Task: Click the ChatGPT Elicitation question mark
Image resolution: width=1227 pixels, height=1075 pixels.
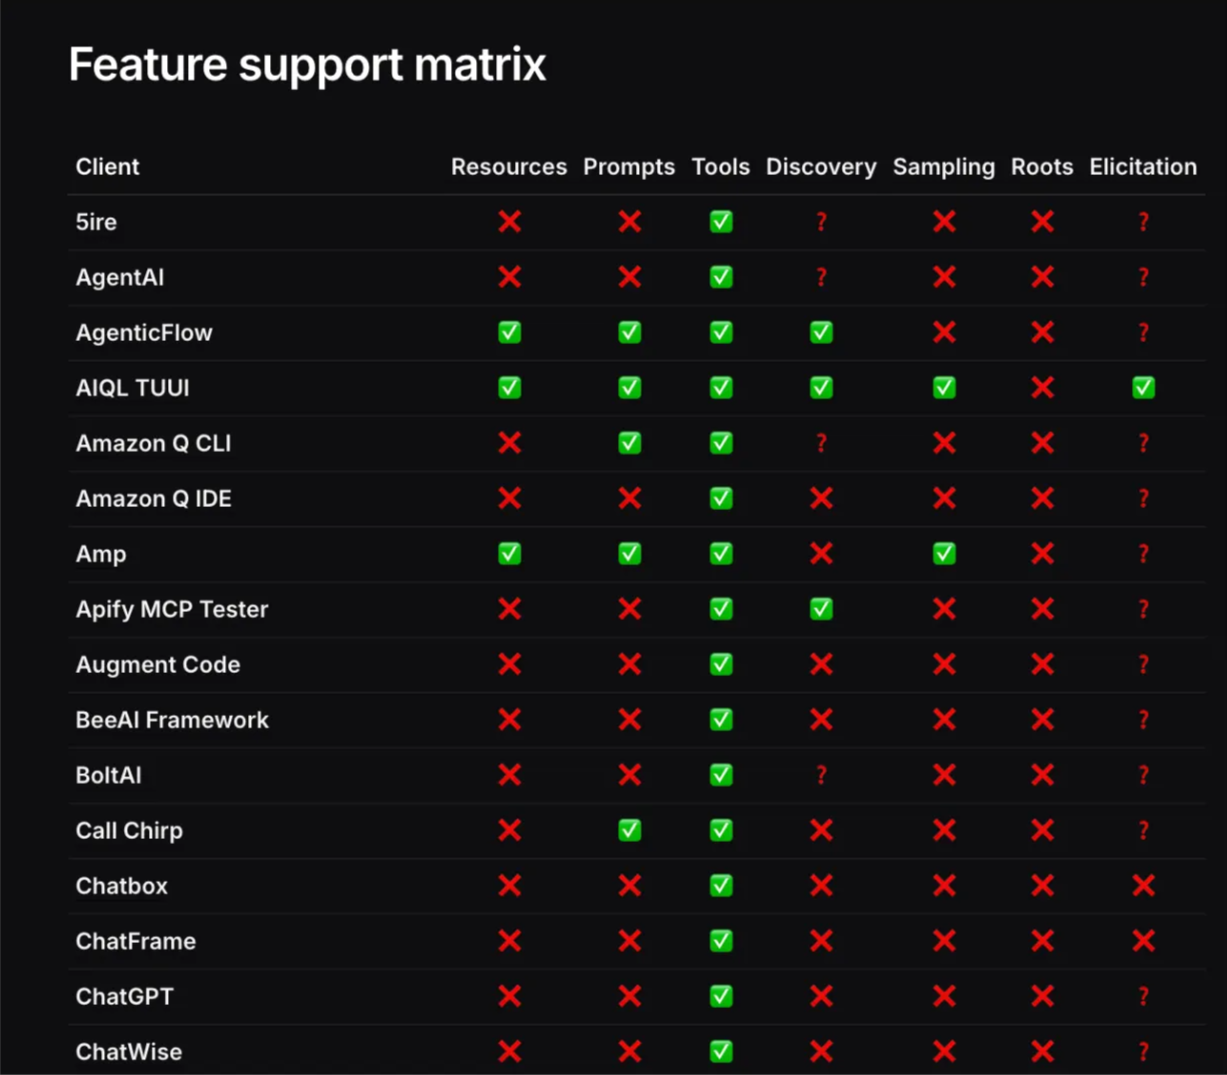Action: click(1143, 996)
